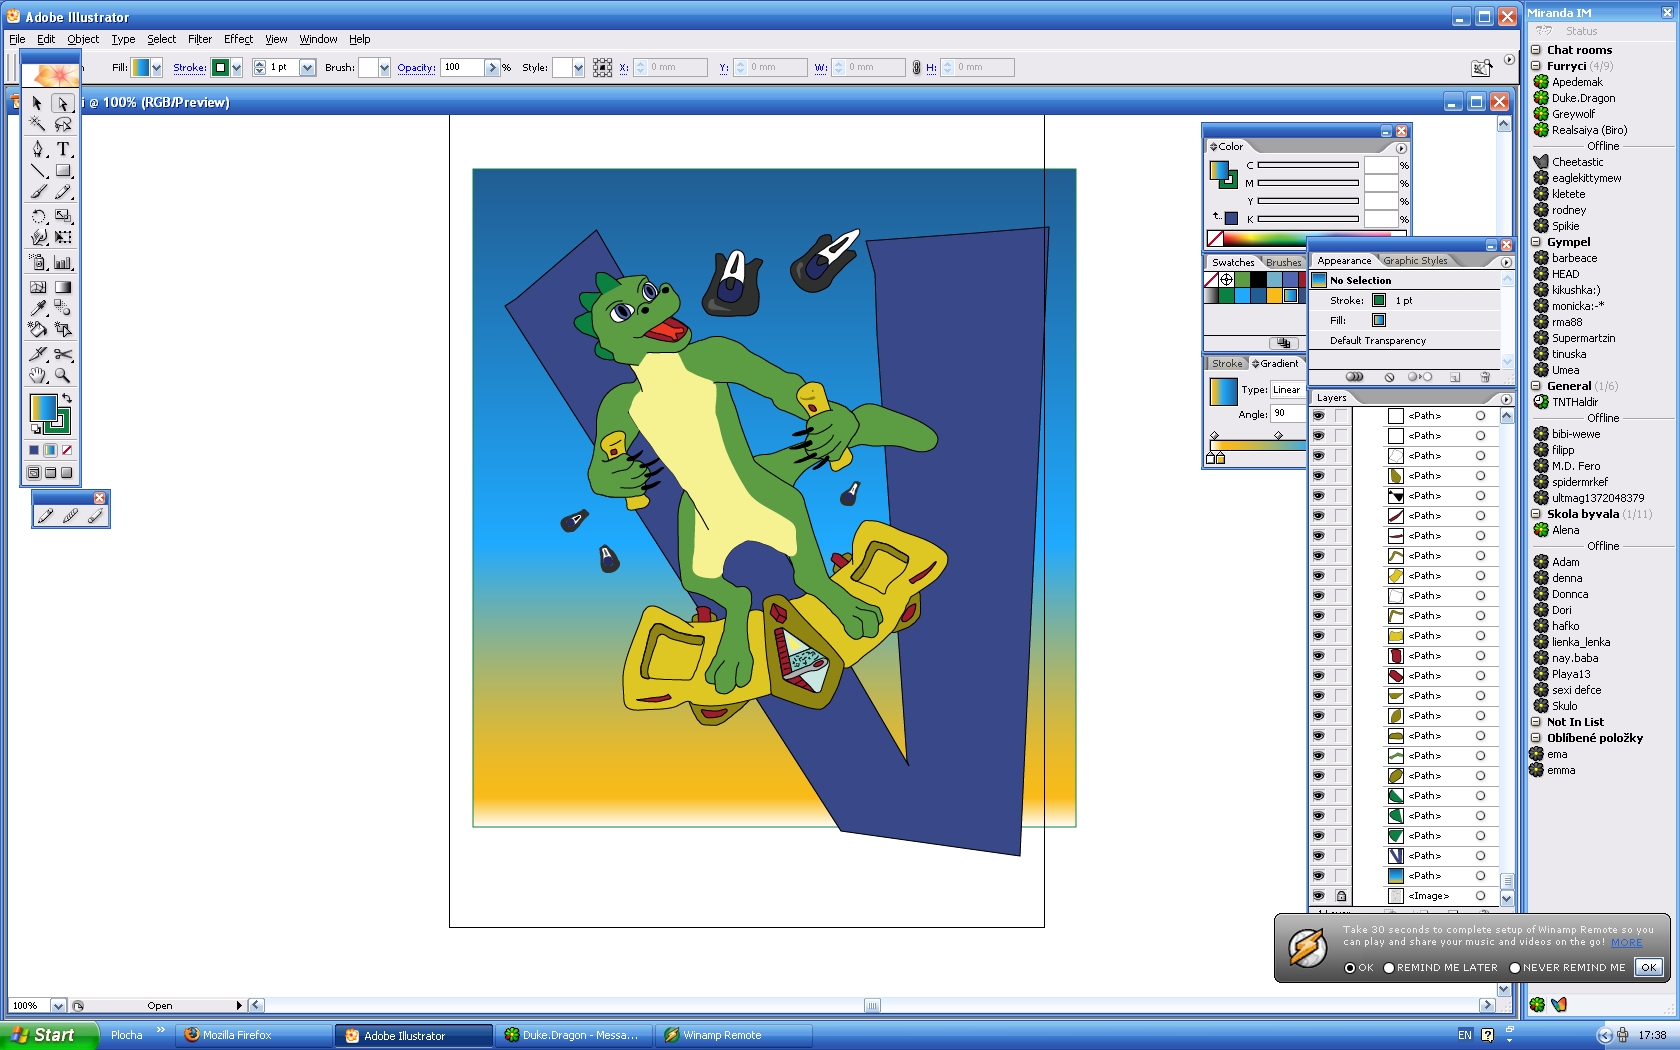1680x1050 pixels.
Task: Select the Blend tool
Action: click(63, 308)
